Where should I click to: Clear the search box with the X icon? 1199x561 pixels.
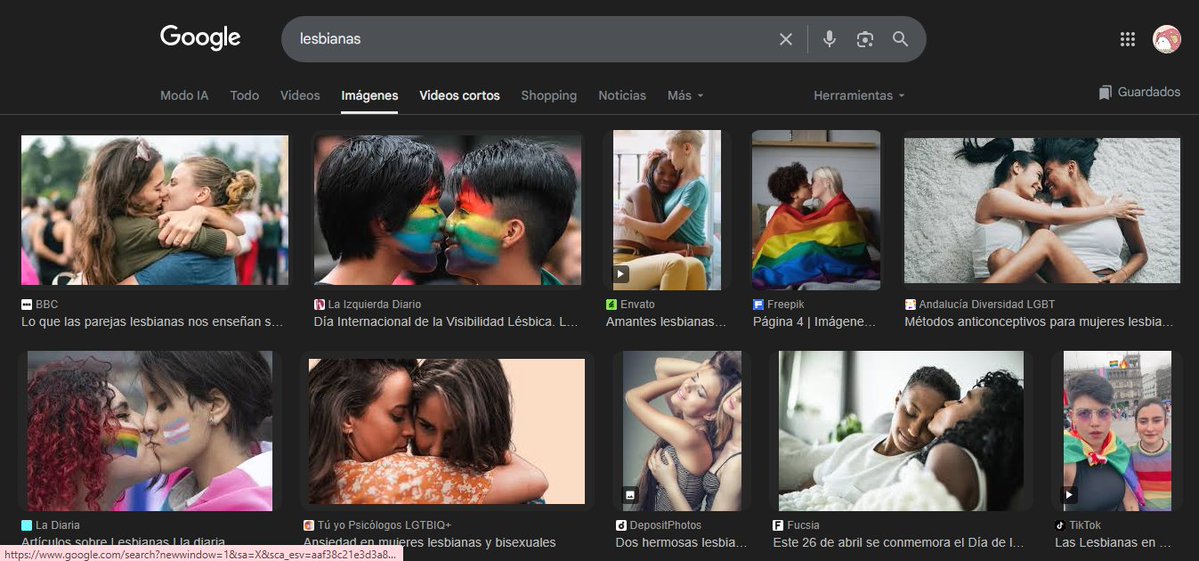(785, 39)
